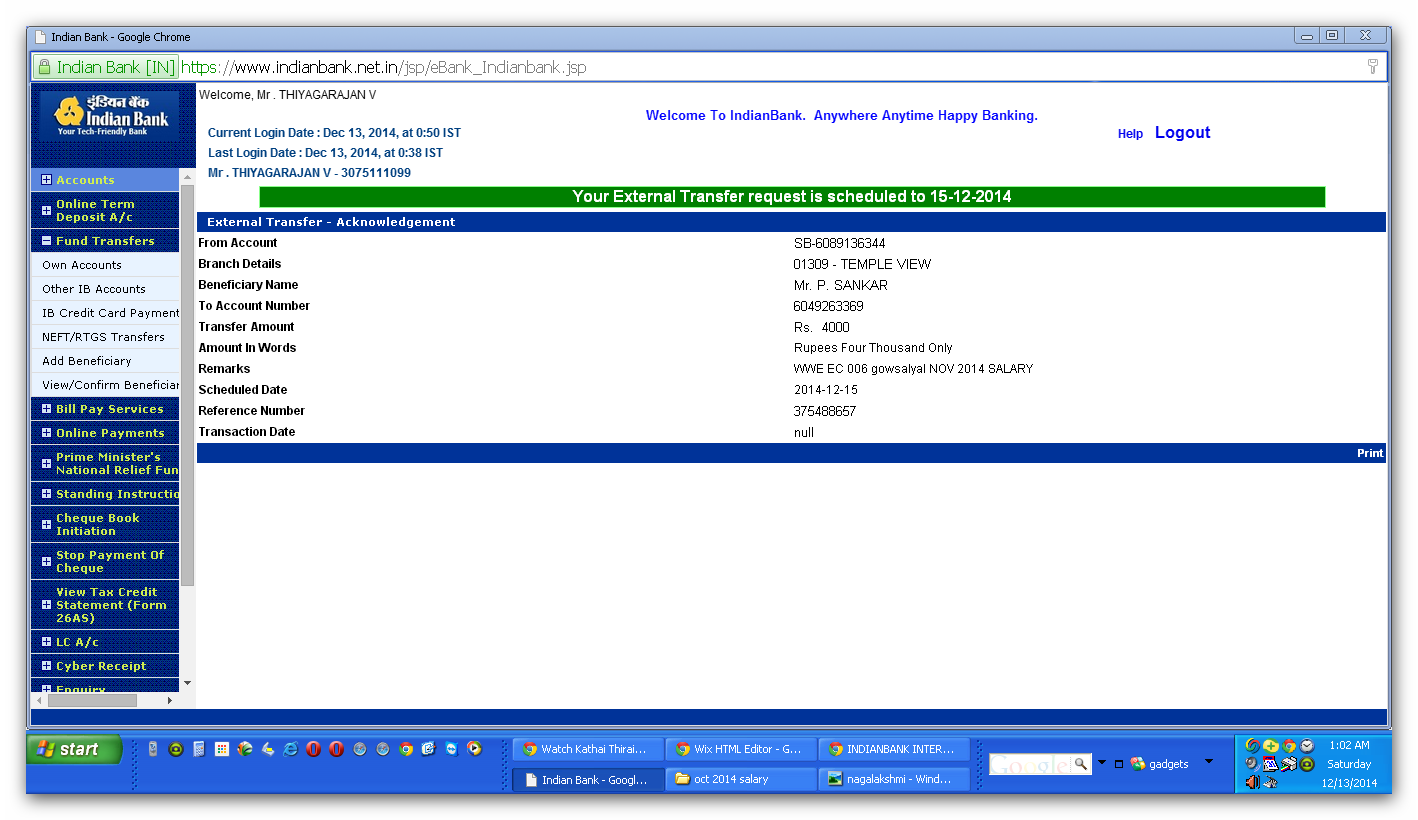Open Google search dropdown arrow in taskbar

(1102, 762)
